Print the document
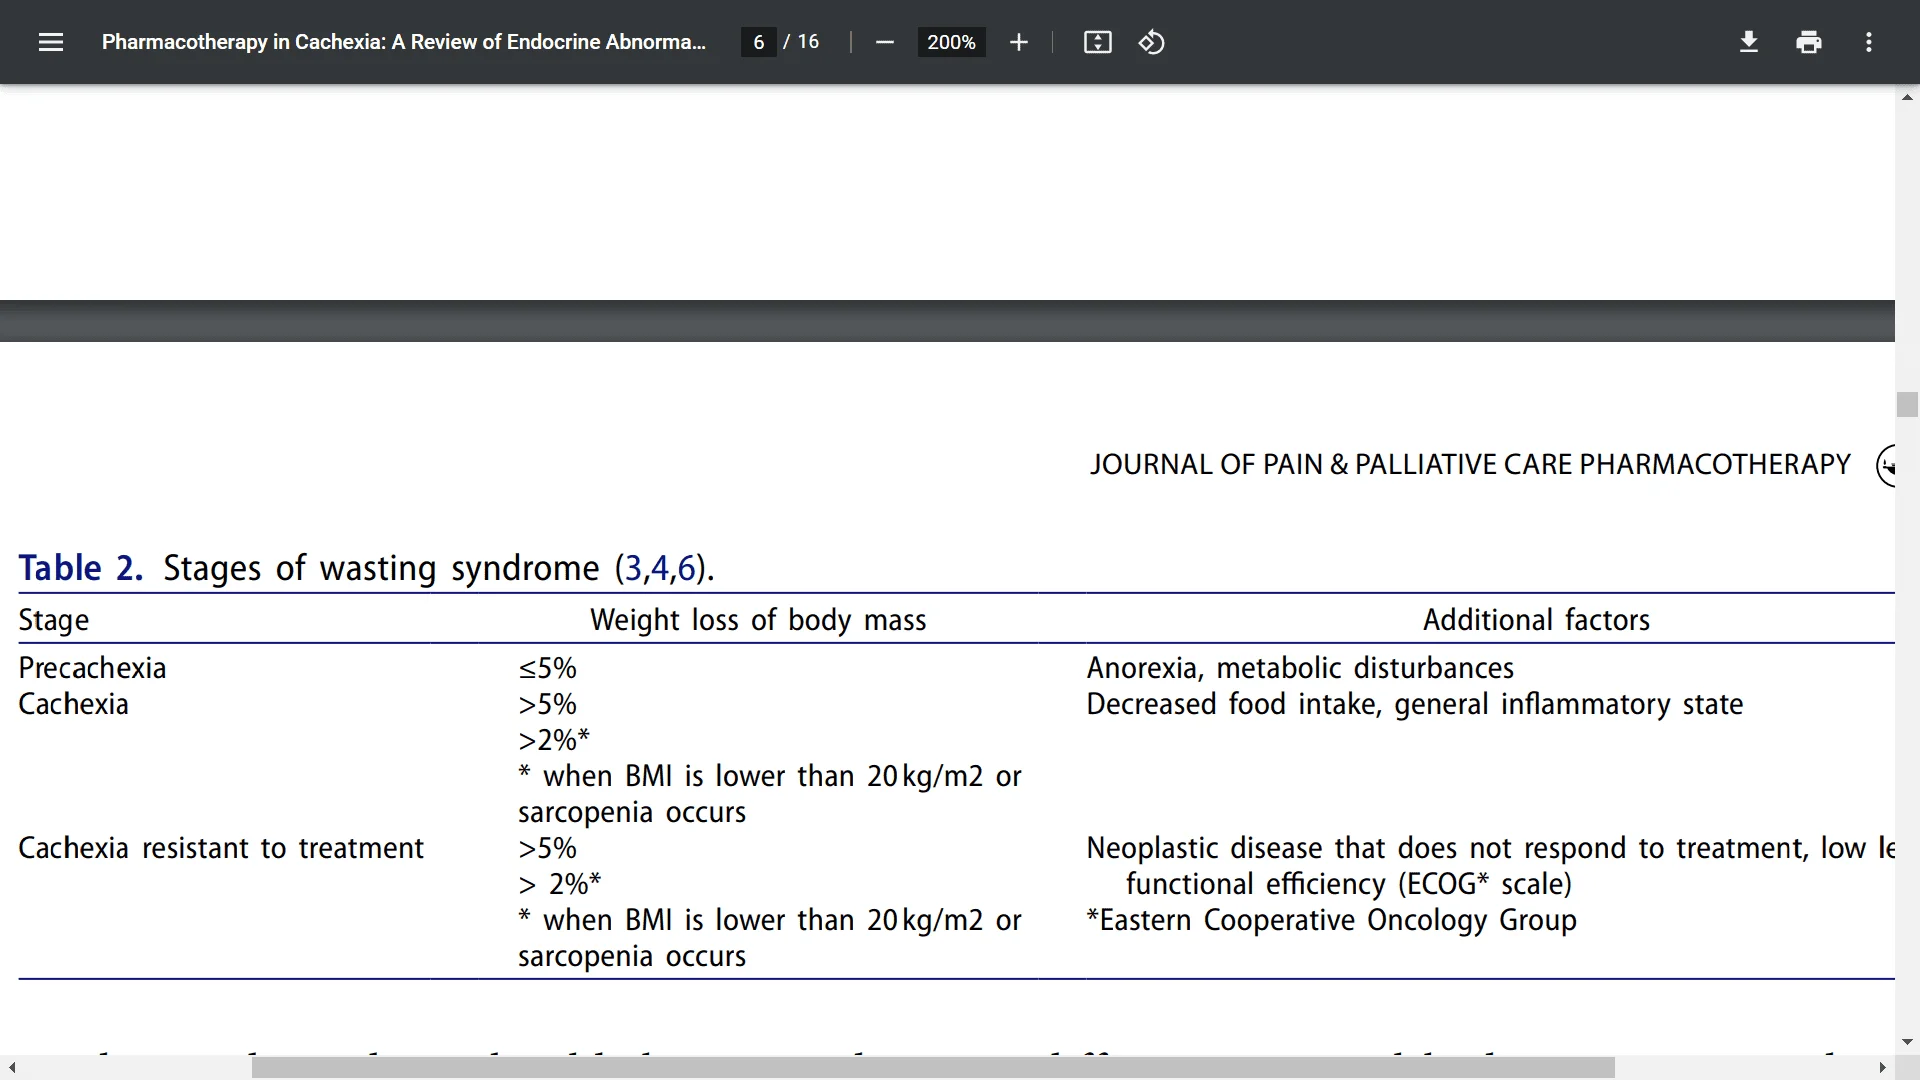1920x1080 pixels. 1809,42
